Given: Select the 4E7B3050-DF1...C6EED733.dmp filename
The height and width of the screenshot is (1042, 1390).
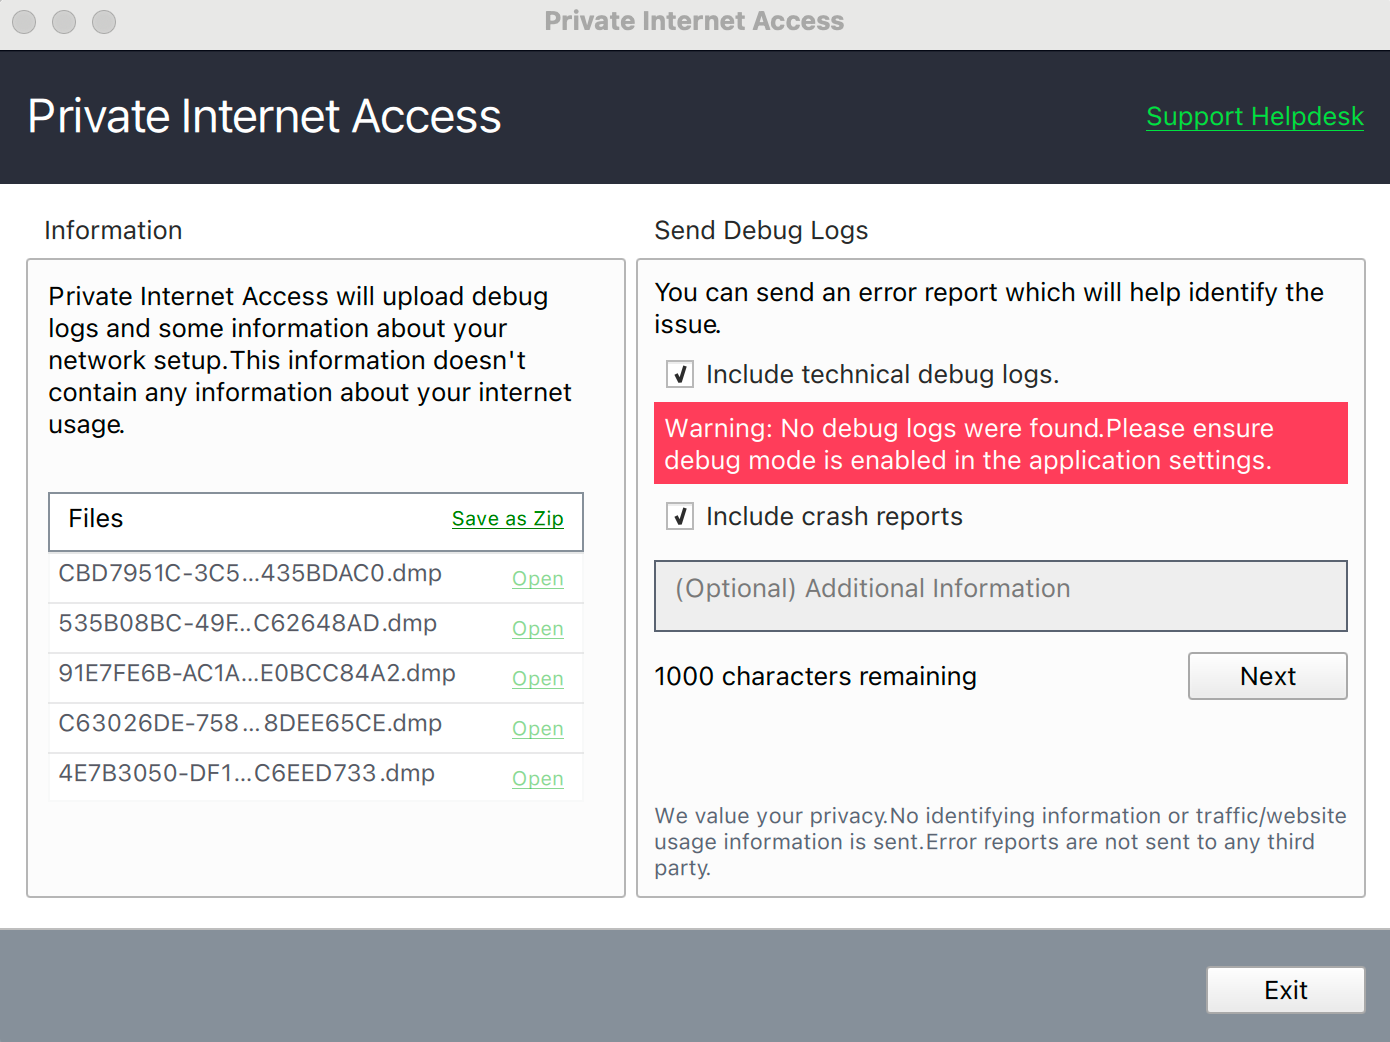Looking at the screenshot, I should click(246, 774).
